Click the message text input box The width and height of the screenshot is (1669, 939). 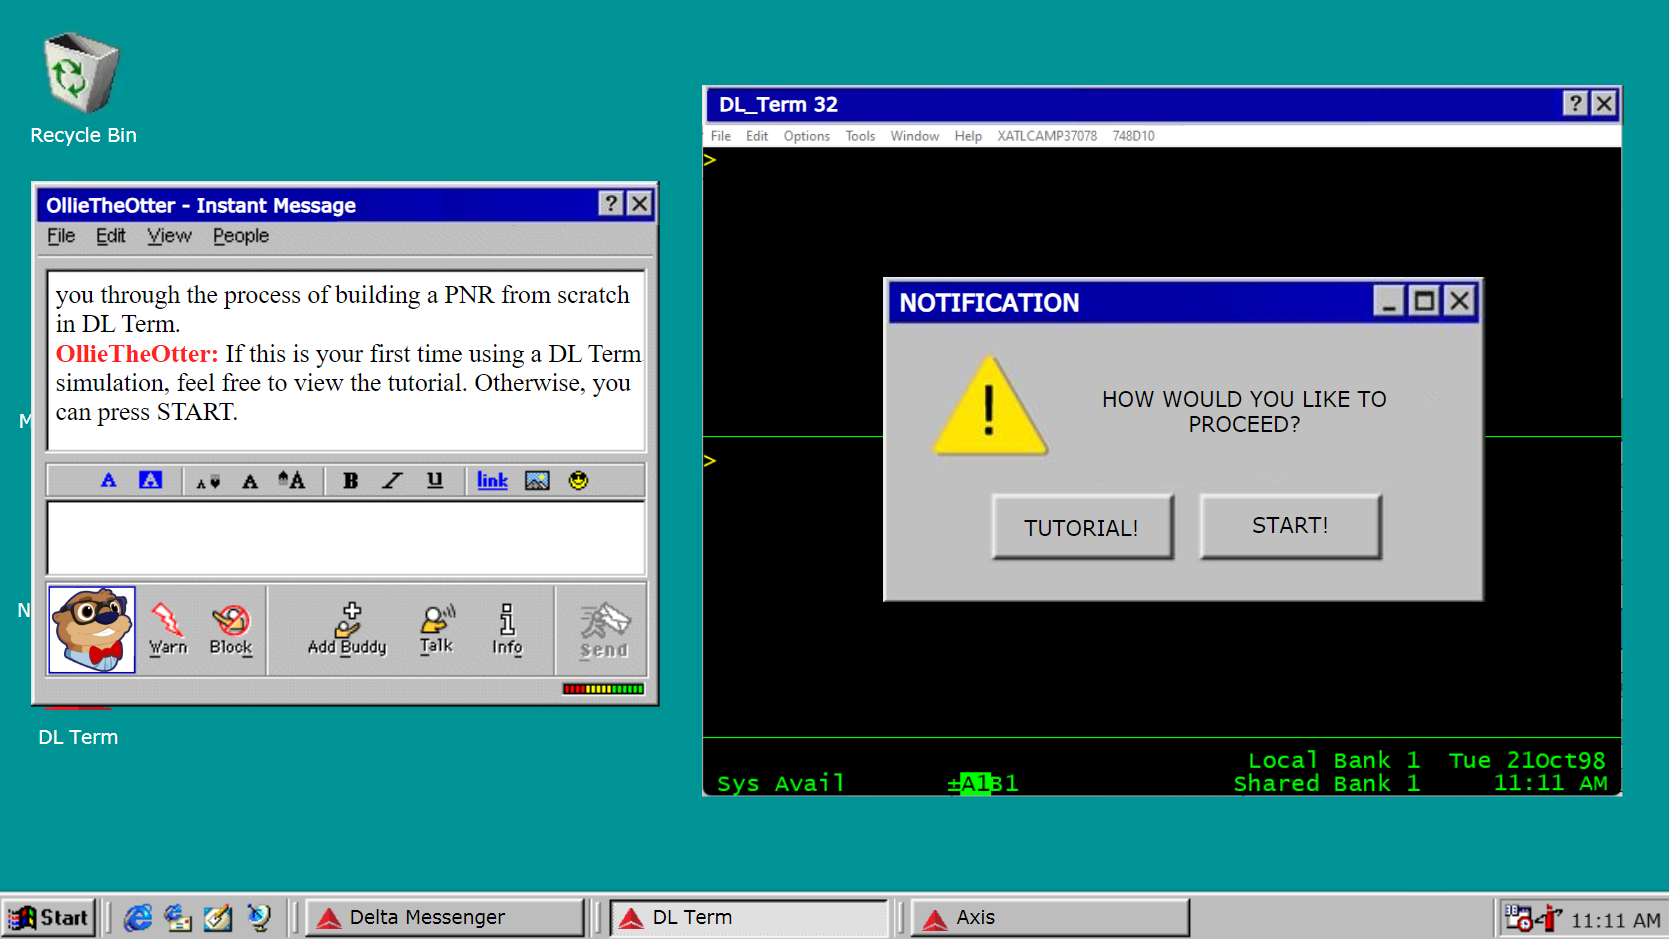[x=346, y=538]
